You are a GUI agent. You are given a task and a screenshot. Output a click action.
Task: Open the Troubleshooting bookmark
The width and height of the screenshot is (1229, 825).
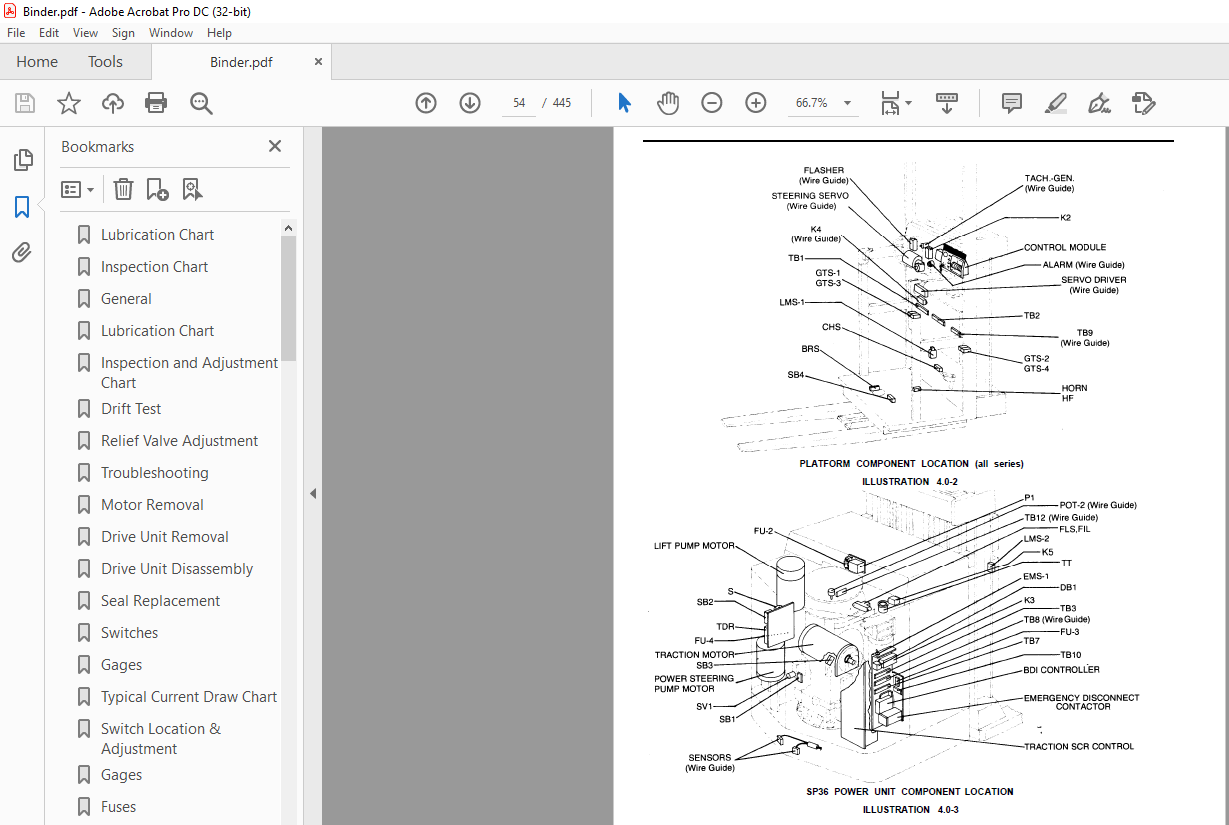point(154,473)
